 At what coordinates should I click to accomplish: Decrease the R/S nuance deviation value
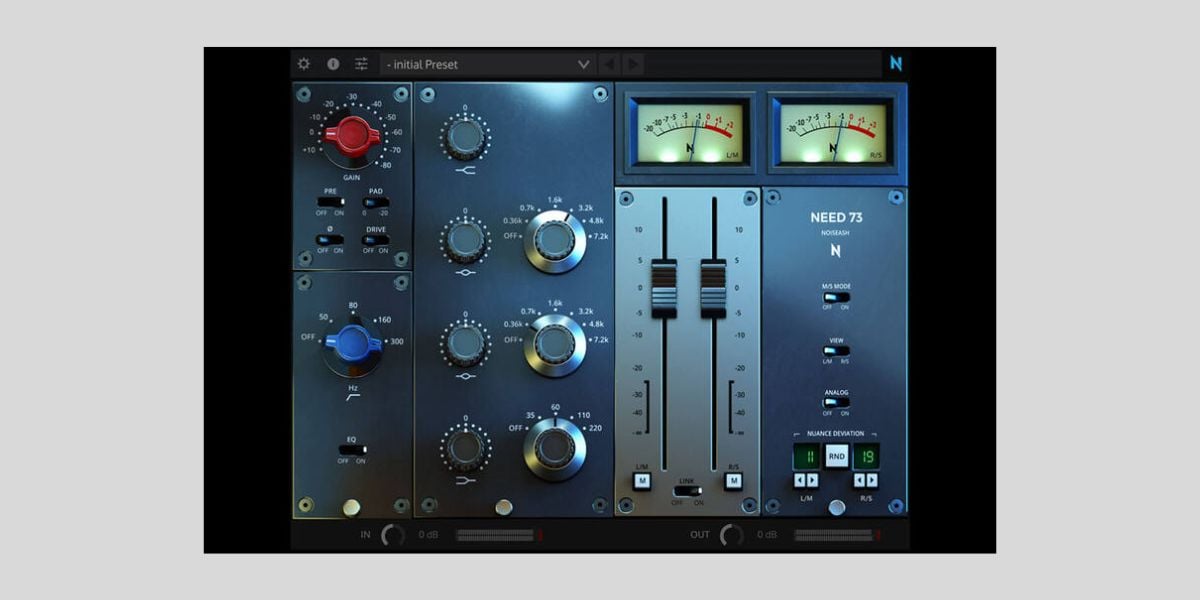pyautogui.click(x=860, y=481)
